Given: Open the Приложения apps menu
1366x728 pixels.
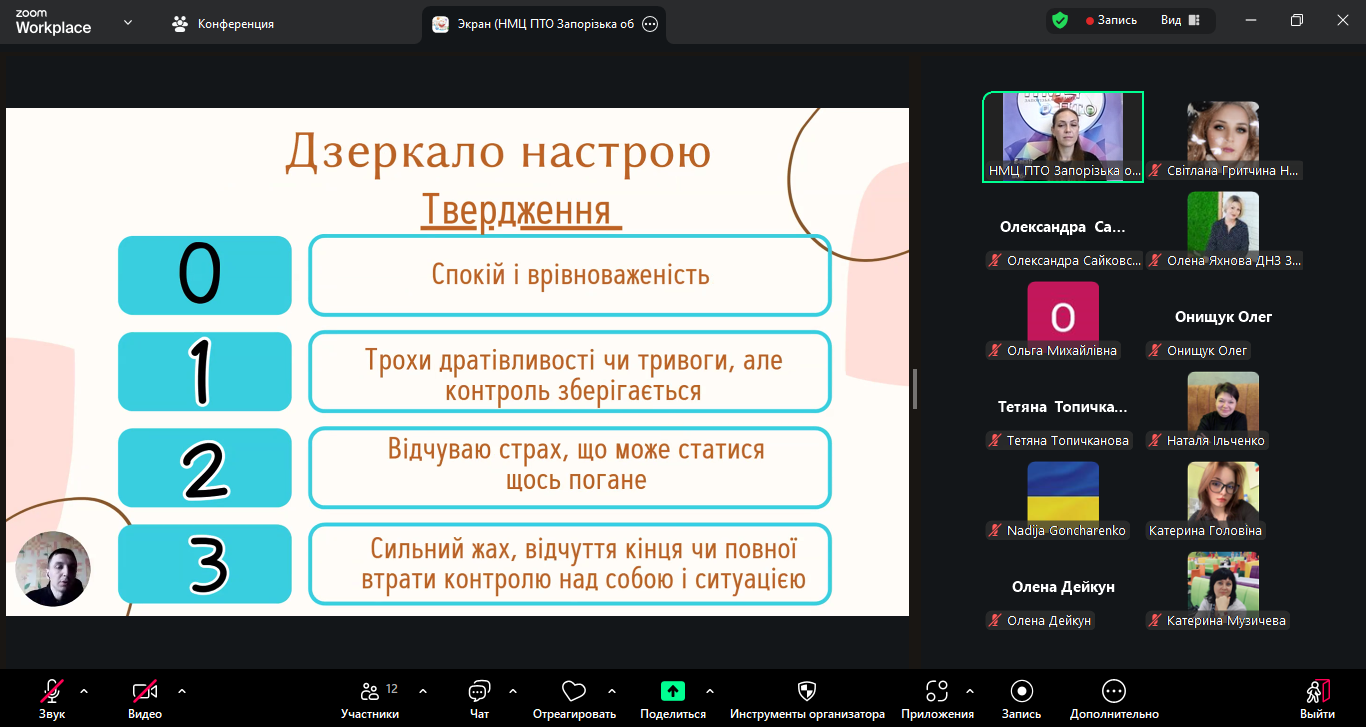Looking at the screenshot, I should click(937, 698).
